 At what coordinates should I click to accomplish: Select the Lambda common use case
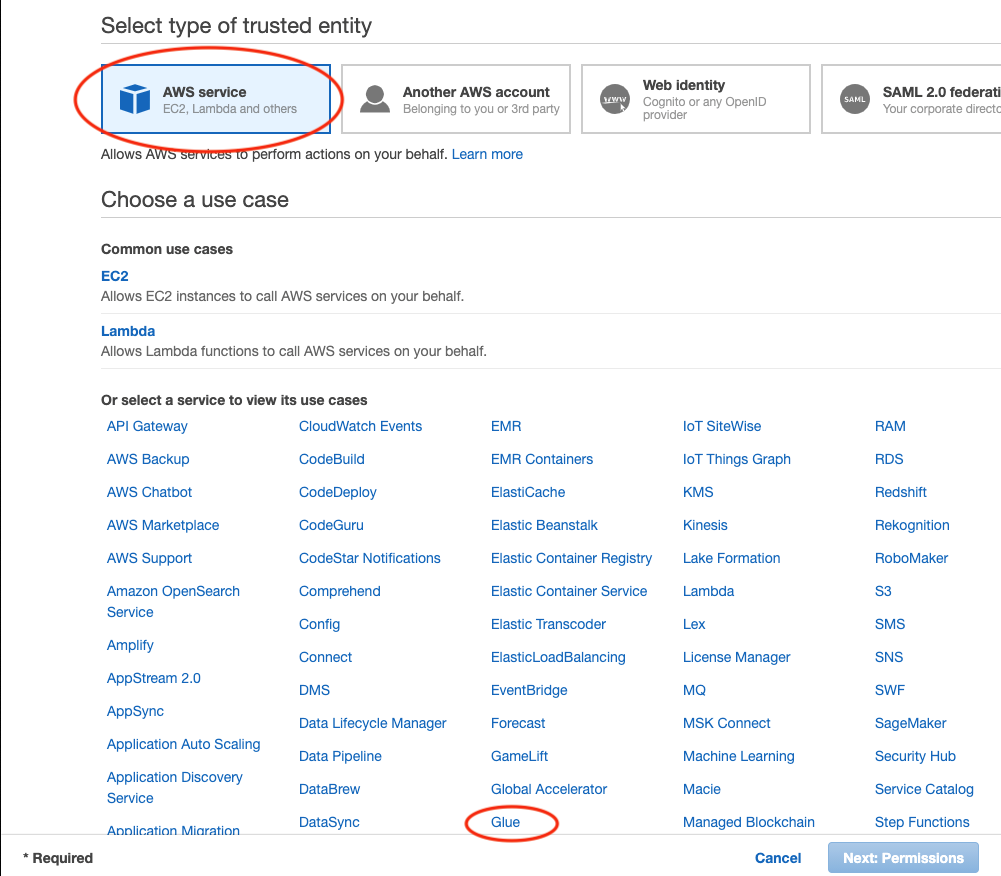(128, 331)
